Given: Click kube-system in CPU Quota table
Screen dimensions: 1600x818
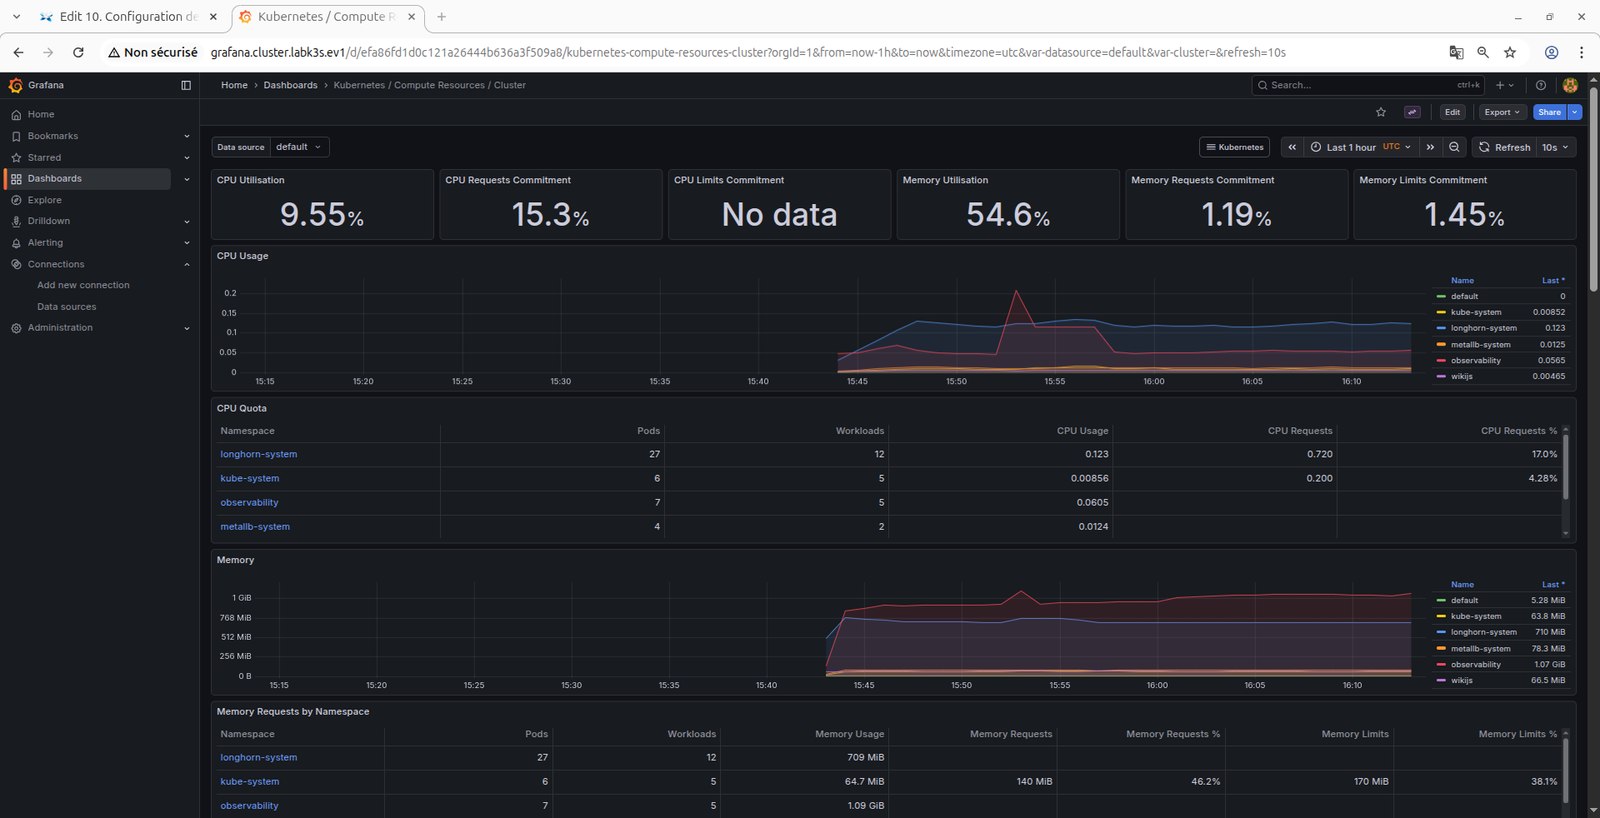Looking at the screenshot, I should click(250, 478).
